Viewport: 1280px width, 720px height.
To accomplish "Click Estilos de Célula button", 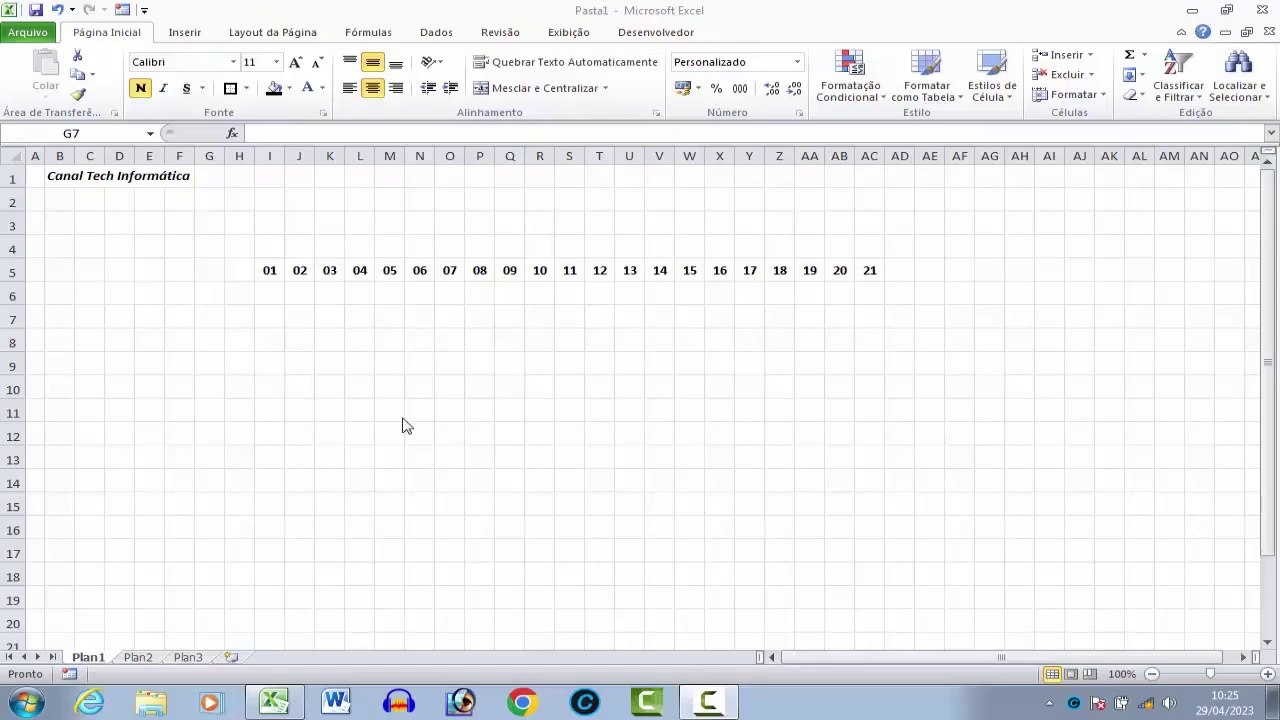I will 991,75.
